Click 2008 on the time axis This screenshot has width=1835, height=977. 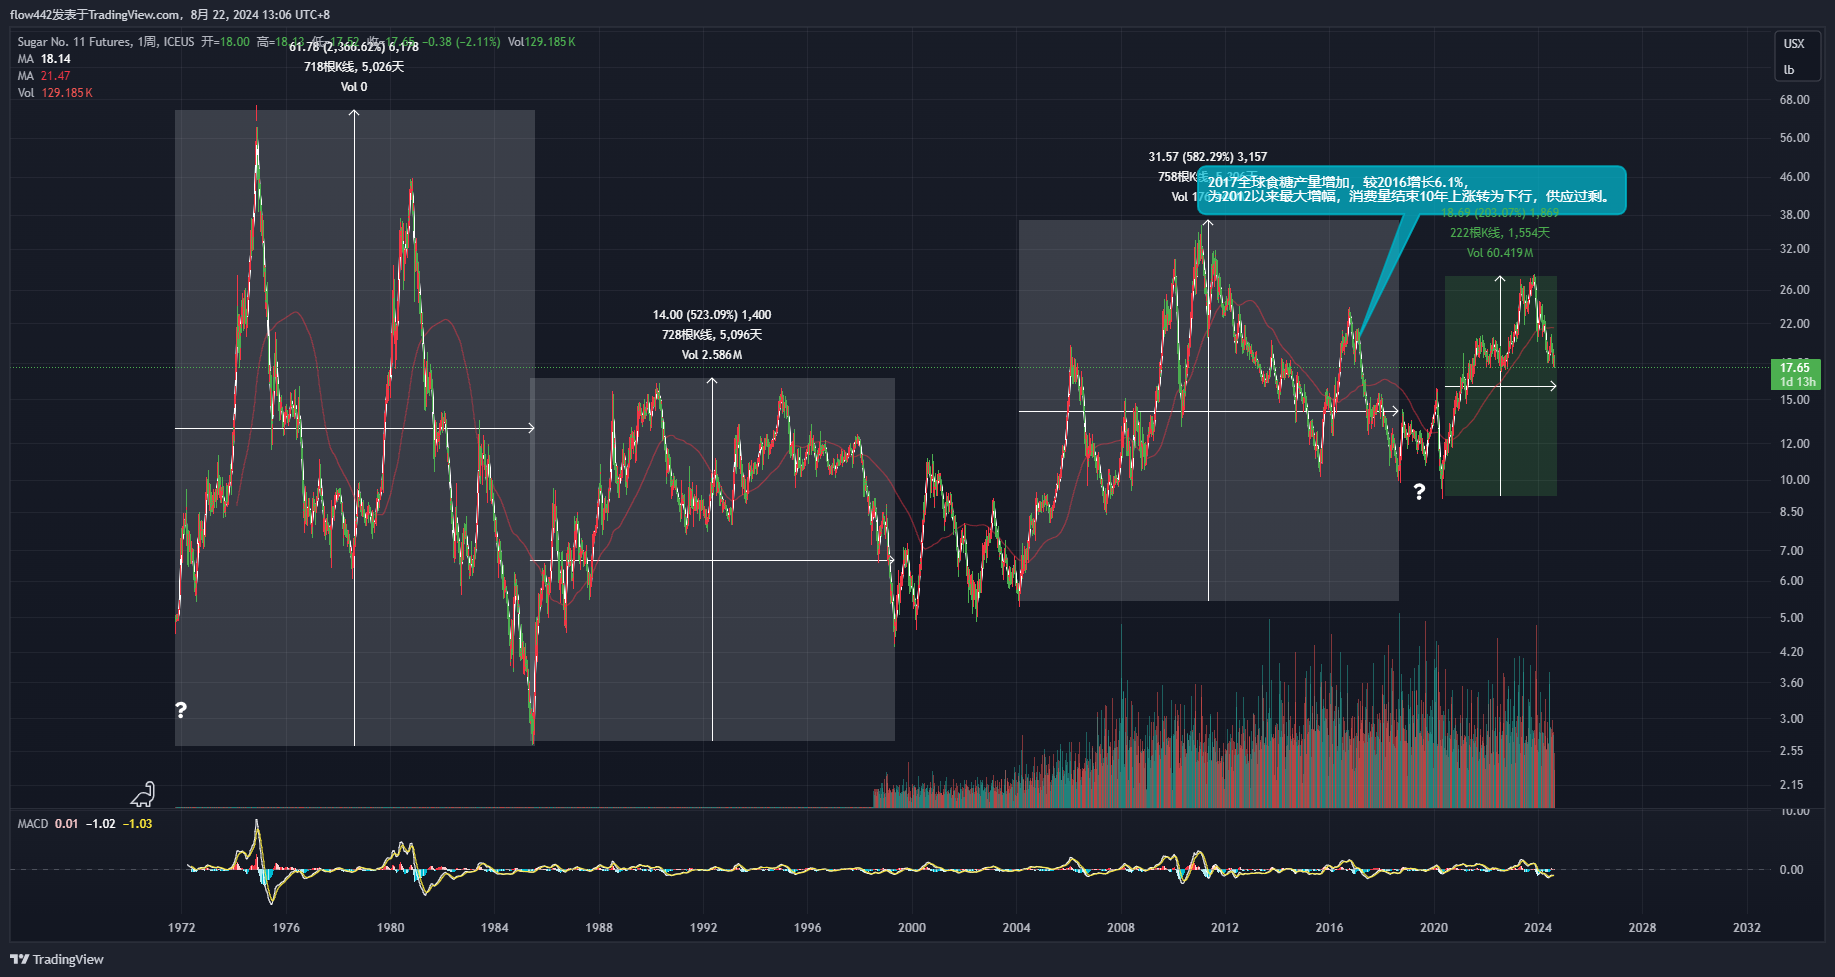(x=1121, y=928)
